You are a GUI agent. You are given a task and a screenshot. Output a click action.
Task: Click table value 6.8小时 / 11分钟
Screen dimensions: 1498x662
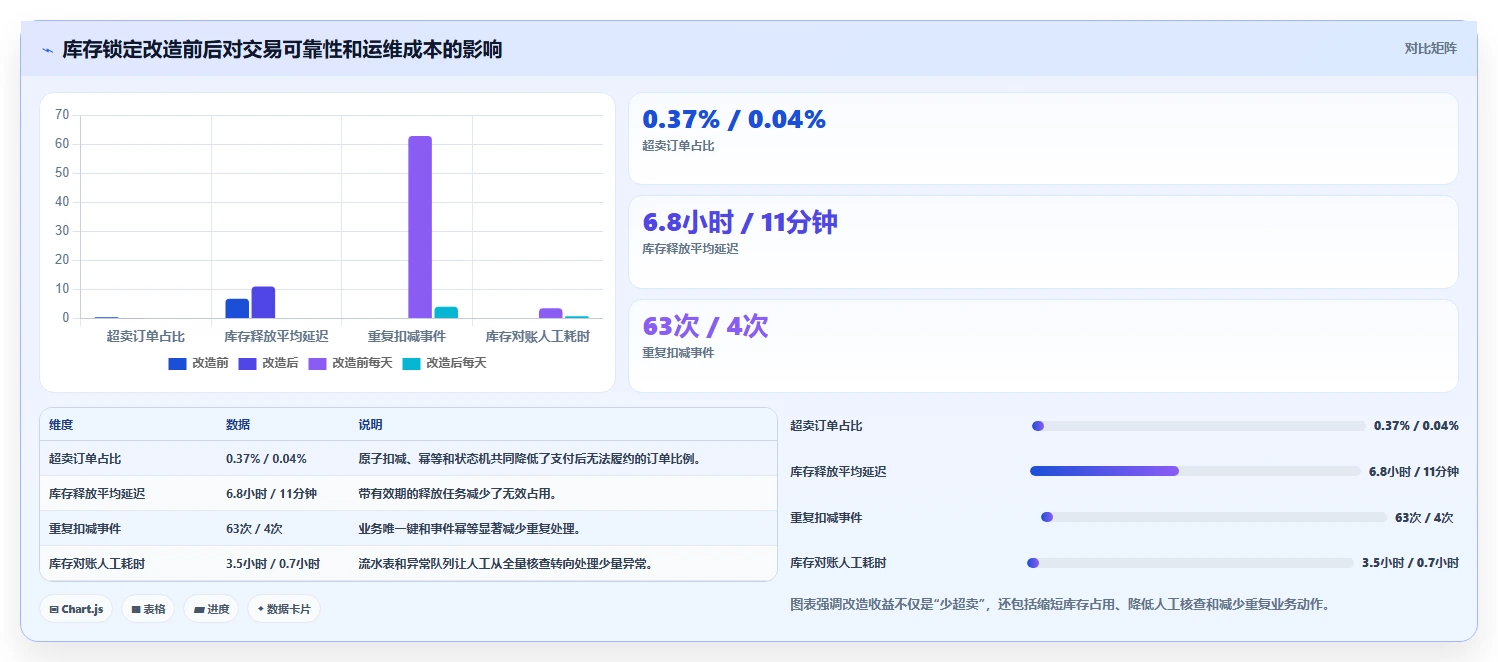point(272,494)
